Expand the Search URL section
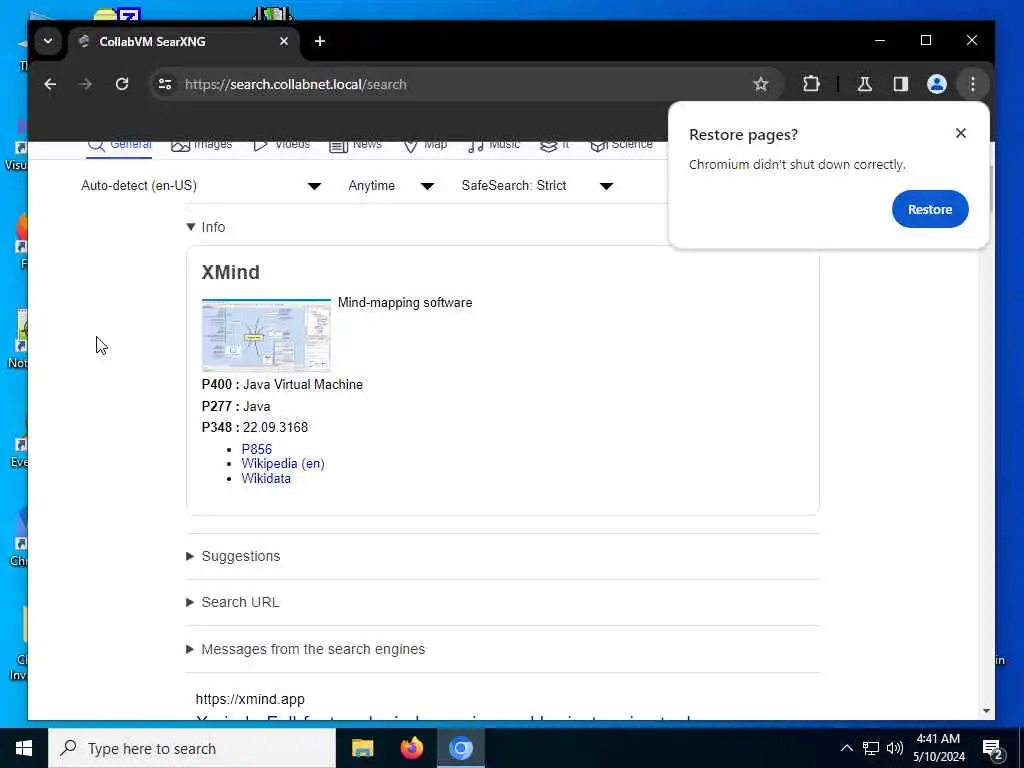1024x768 pixels. point(232,602)
